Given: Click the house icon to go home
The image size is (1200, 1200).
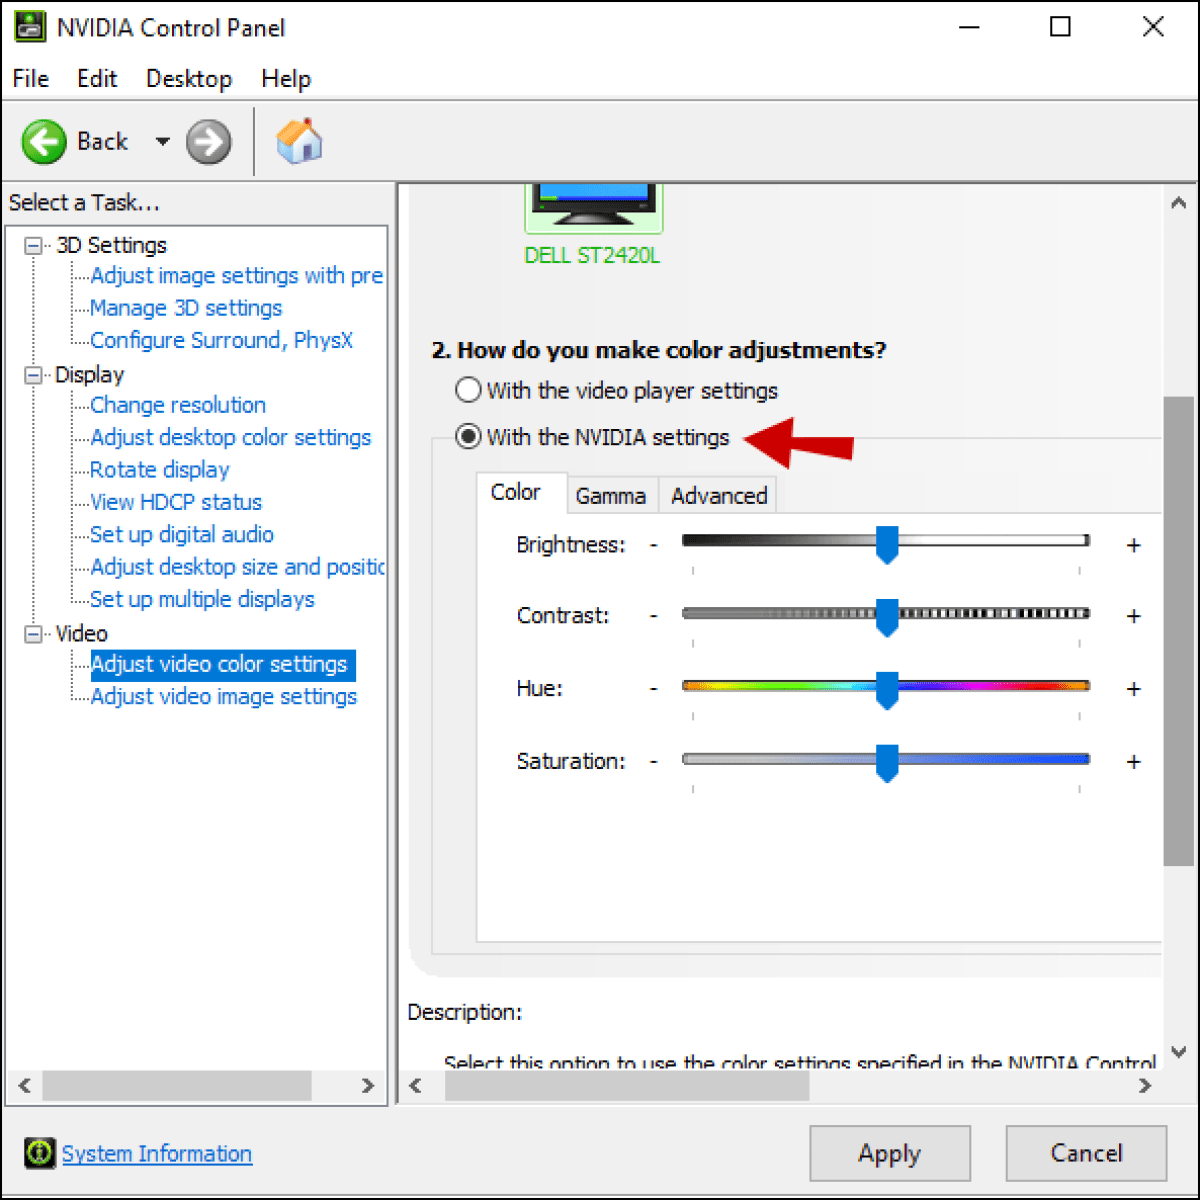Looking at the screenshot, I should click(299, 141).
